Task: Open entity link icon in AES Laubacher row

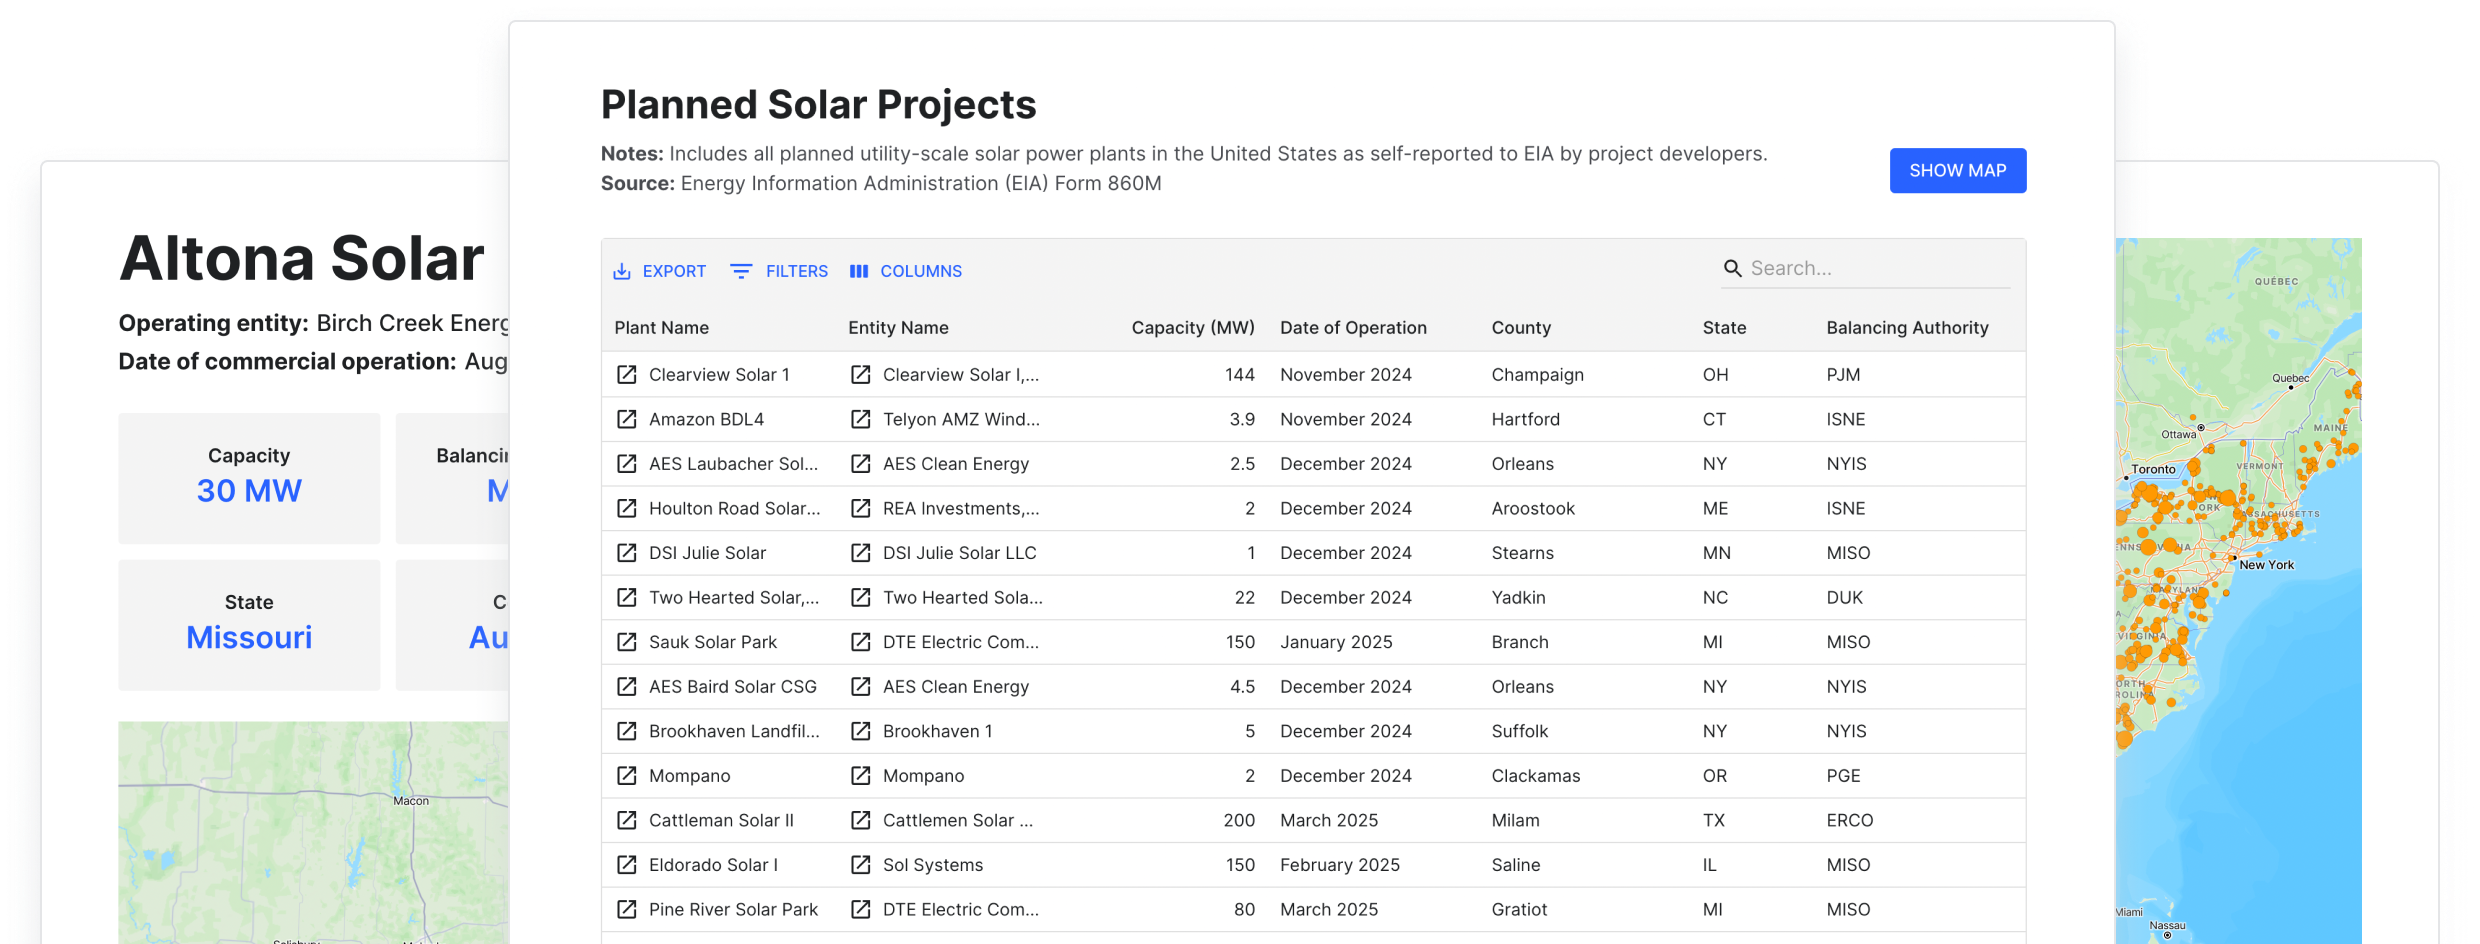Action: [x=860, y=464]
